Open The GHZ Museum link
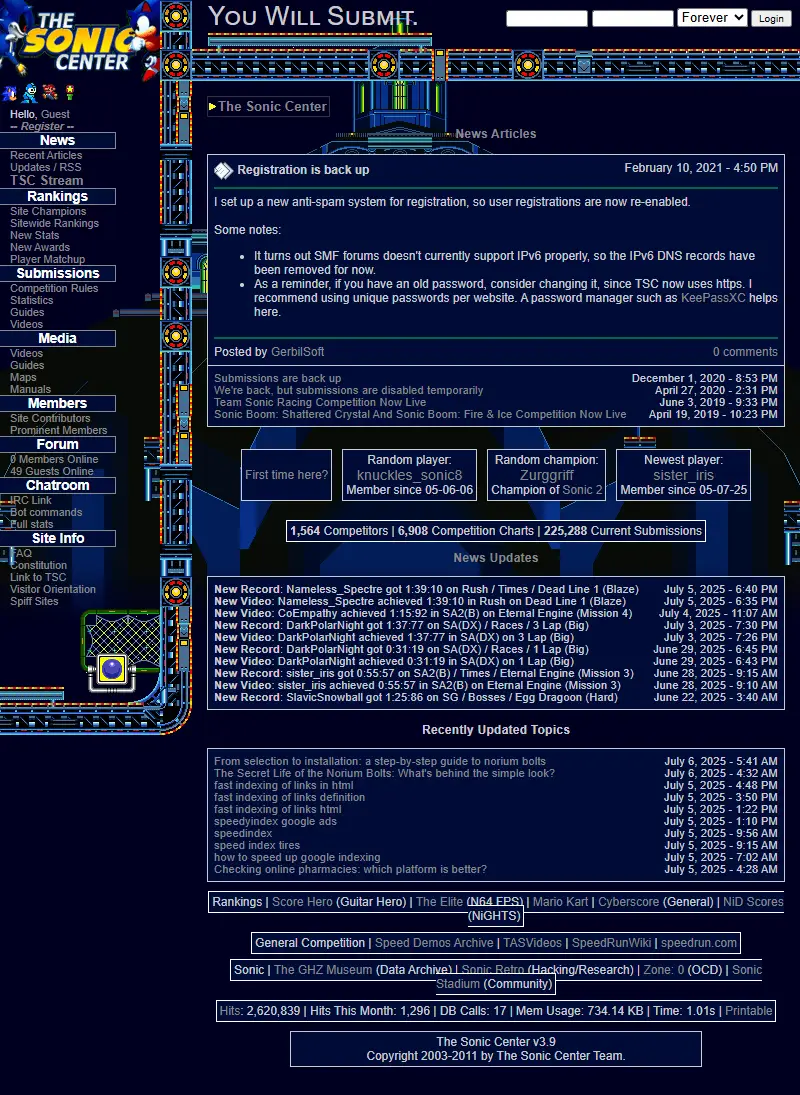Screen dimensions: 800x1095 (x=323, y=969)
